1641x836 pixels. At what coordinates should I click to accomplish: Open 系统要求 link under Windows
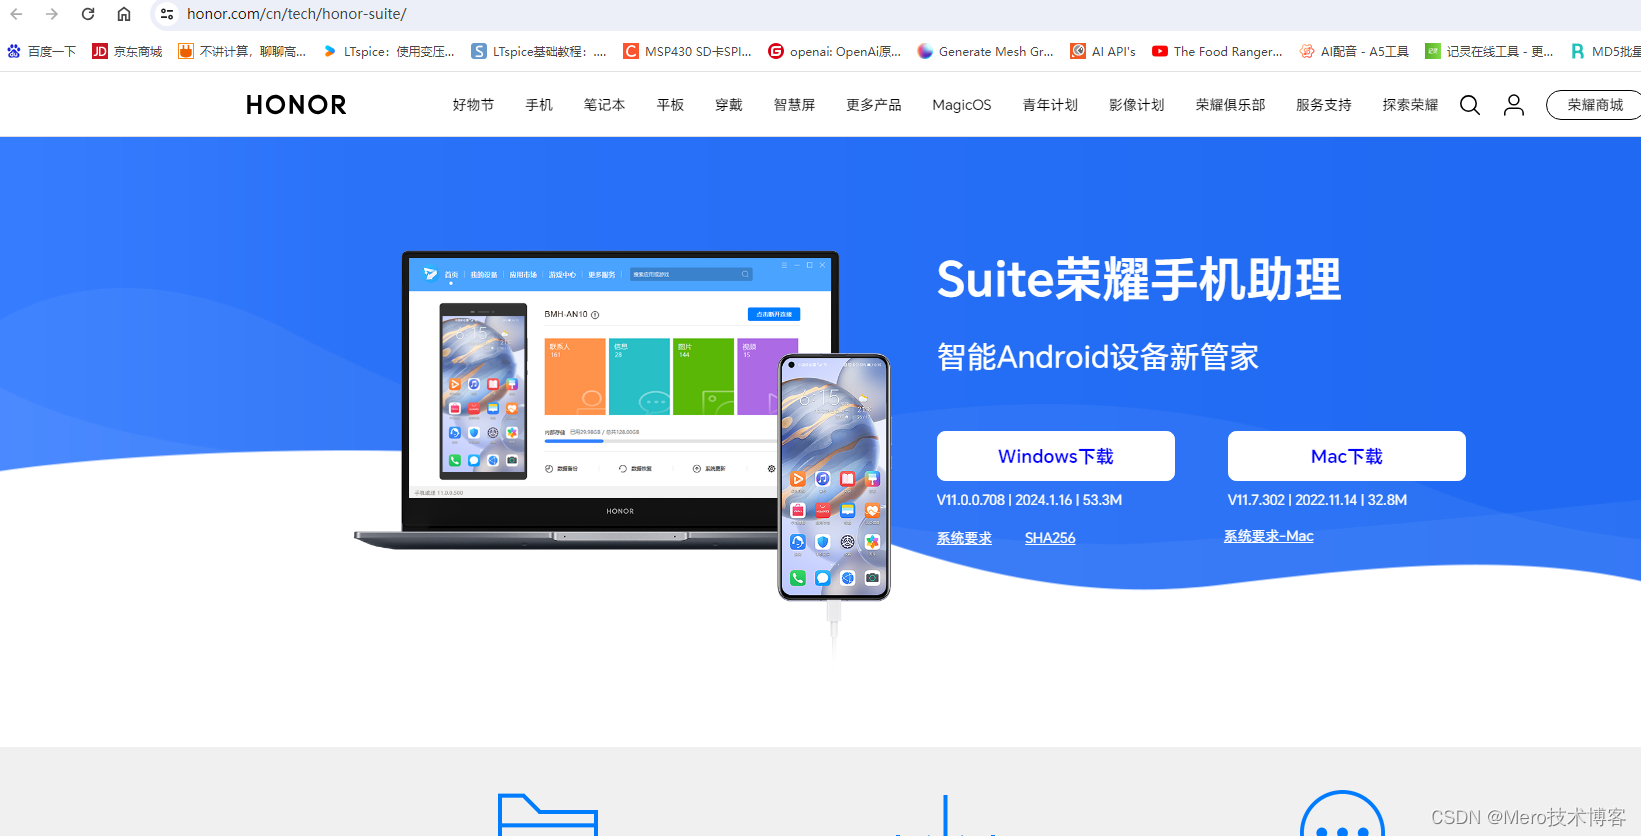[964, 538]
